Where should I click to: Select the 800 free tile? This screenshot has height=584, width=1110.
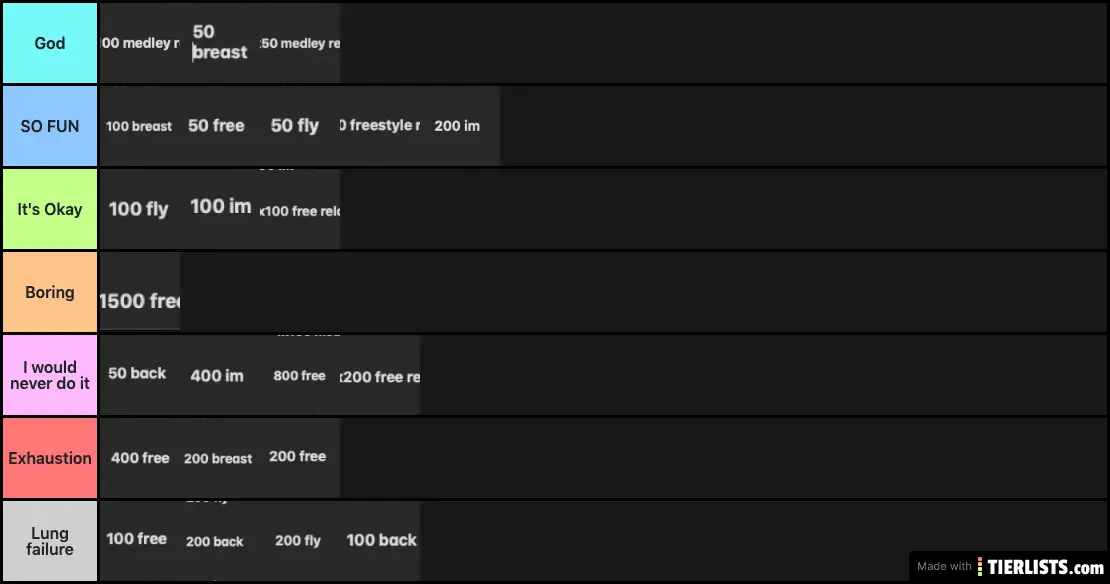point(300,376)
